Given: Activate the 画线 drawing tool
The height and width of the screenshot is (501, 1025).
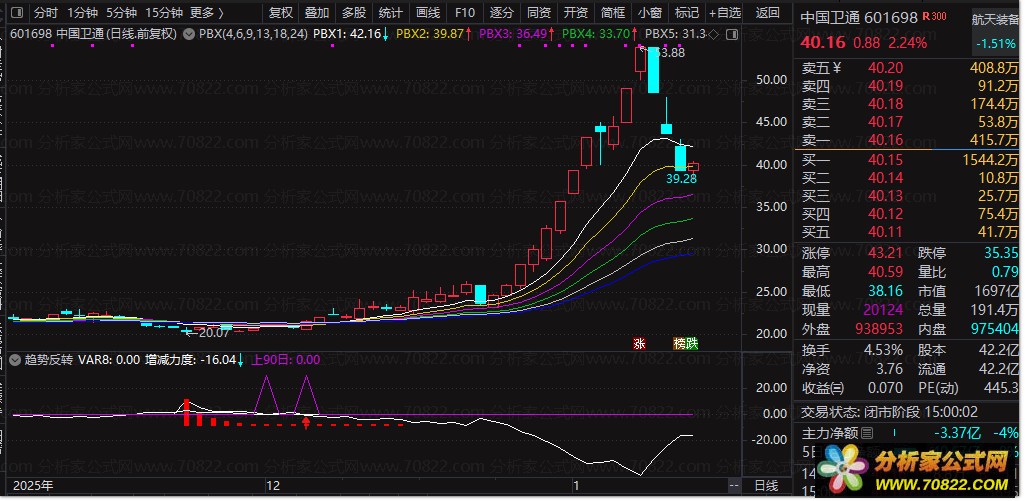Looking at the screenshot, I should (x=428, y=12).
